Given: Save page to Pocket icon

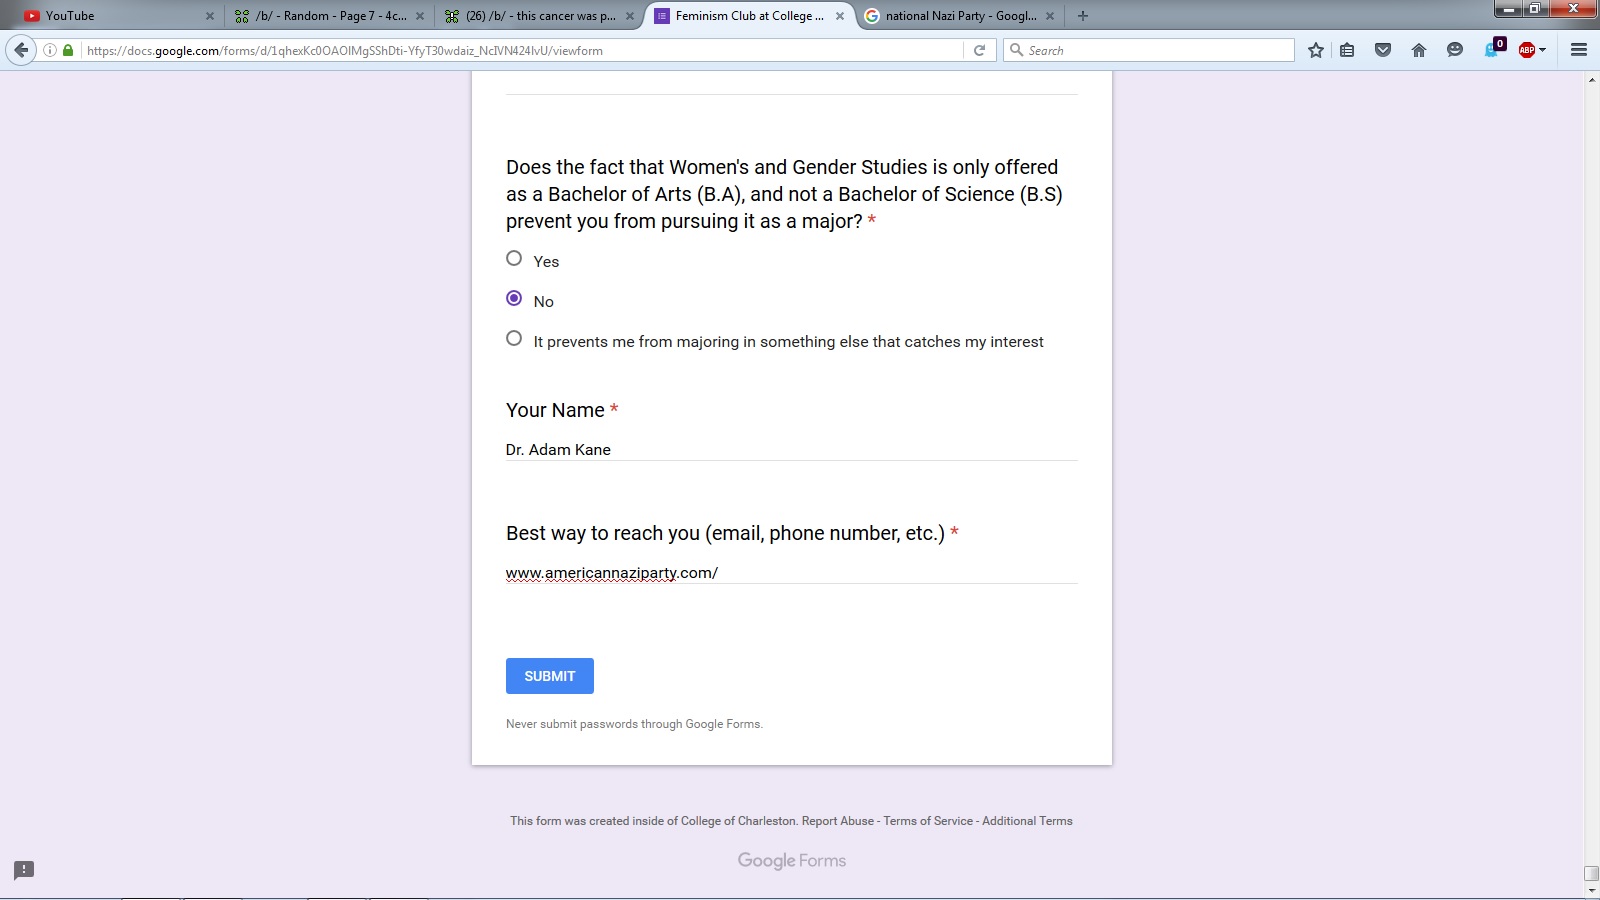Looking at the screenshot, I should click(1383, 50).
